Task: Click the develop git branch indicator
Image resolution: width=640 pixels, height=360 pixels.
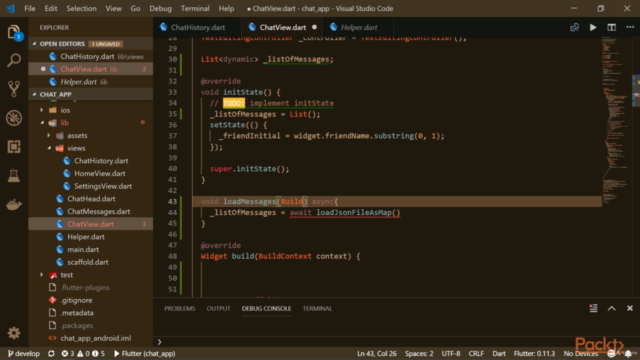Action: point(24,353)
